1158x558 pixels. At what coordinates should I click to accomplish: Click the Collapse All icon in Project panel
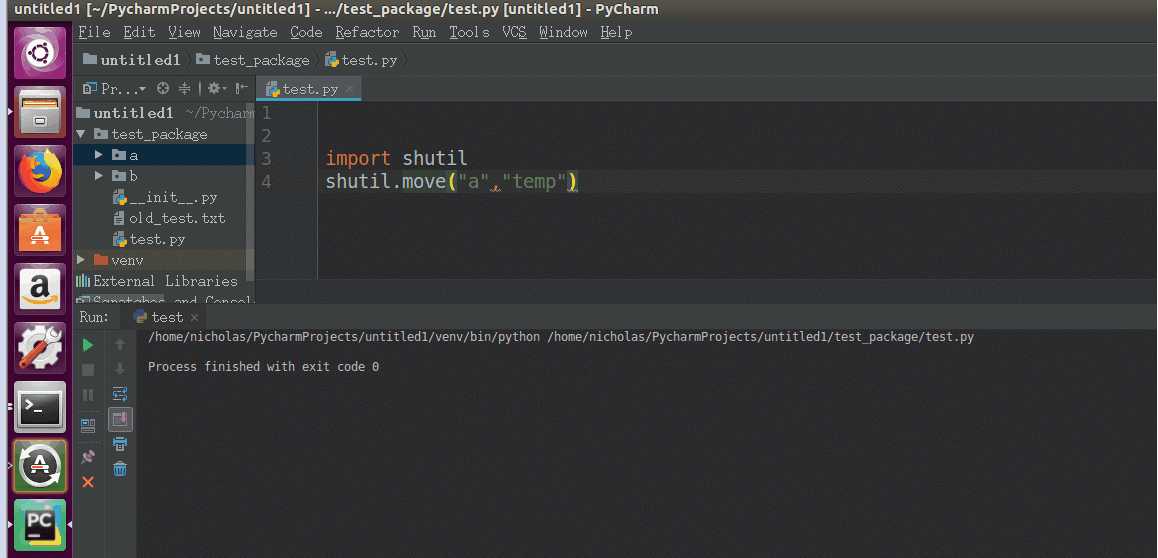(185, 89)
